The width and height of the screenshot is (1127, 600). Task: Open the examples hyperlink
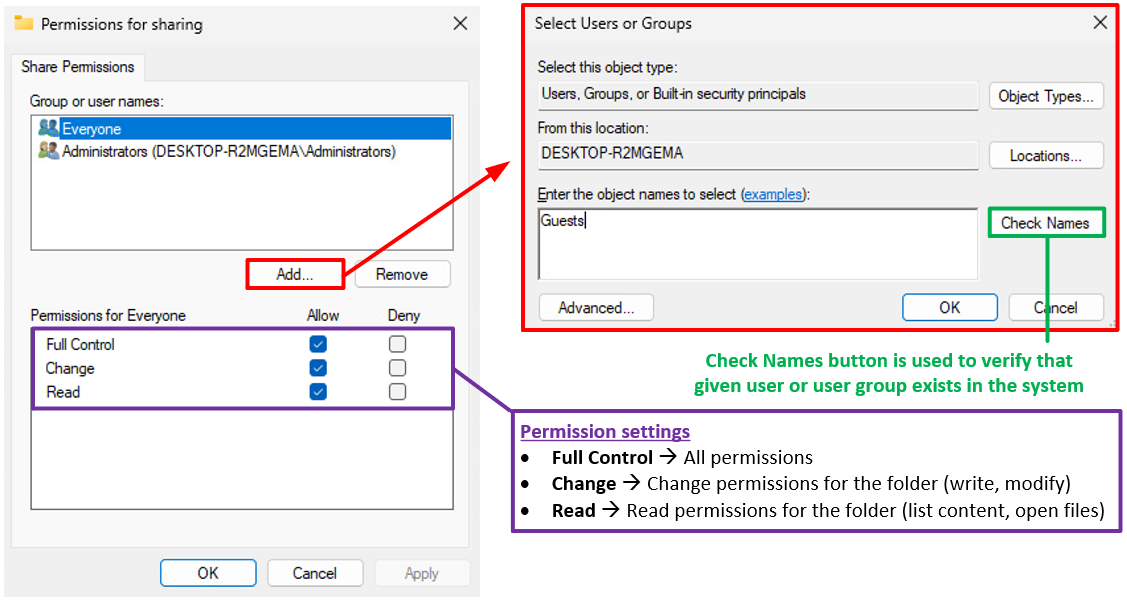pyautogui.click(x=773, y=195)
